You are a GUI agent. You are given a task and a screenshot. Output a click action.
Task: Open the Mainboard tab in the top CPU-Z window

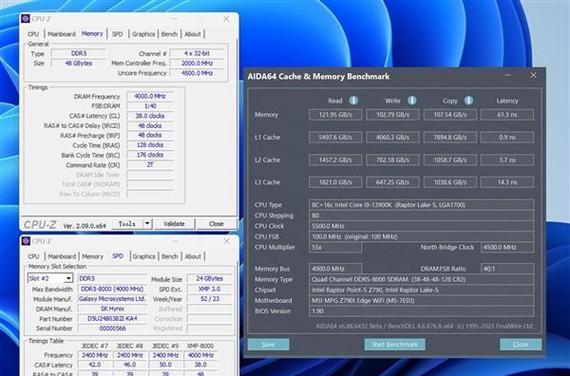point(61,34)
